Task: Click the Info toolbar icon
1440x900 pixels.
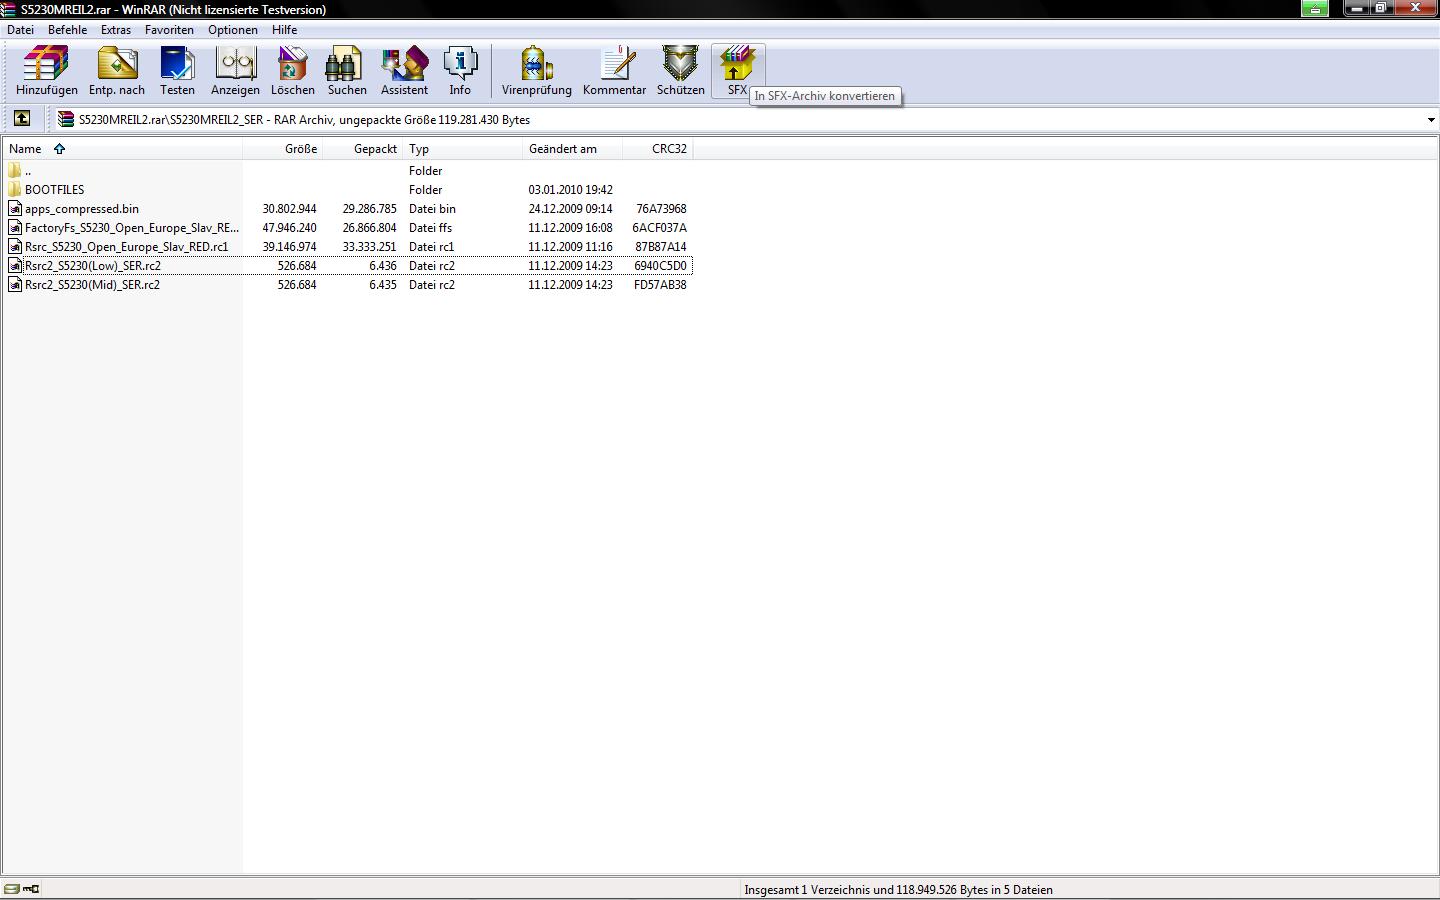Action: pos(460,64)
